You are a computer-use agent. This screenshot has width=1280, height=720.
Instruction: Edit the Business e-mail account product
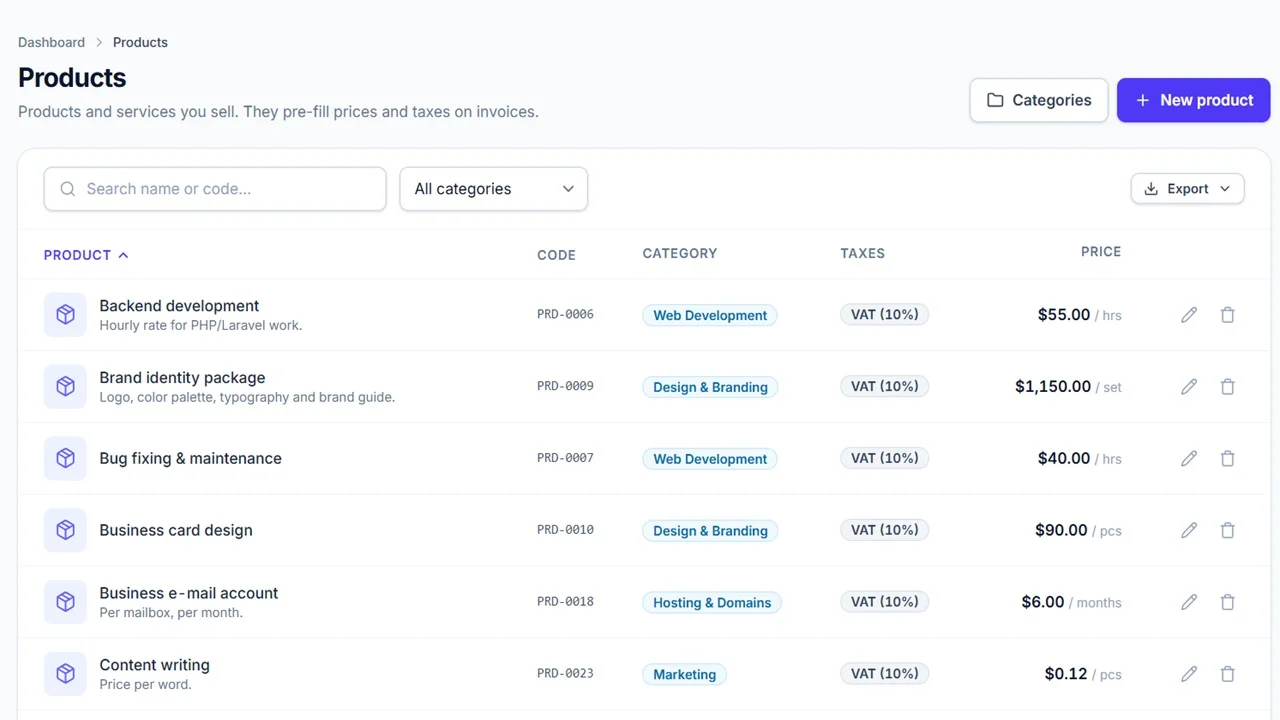coord(1189,602)
